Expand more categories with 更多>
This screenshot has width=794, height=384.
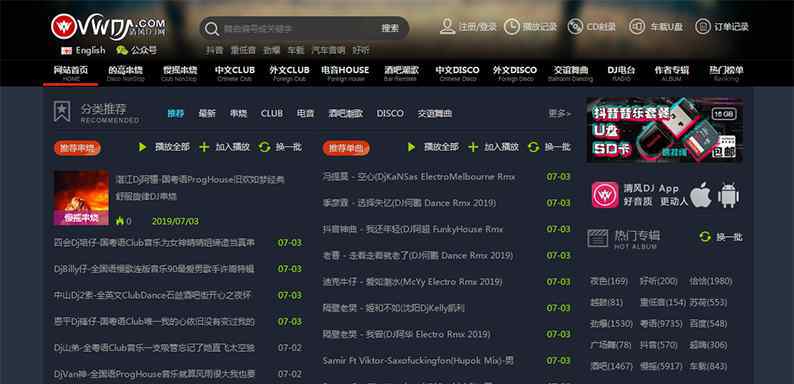click(x=560, y=113)
